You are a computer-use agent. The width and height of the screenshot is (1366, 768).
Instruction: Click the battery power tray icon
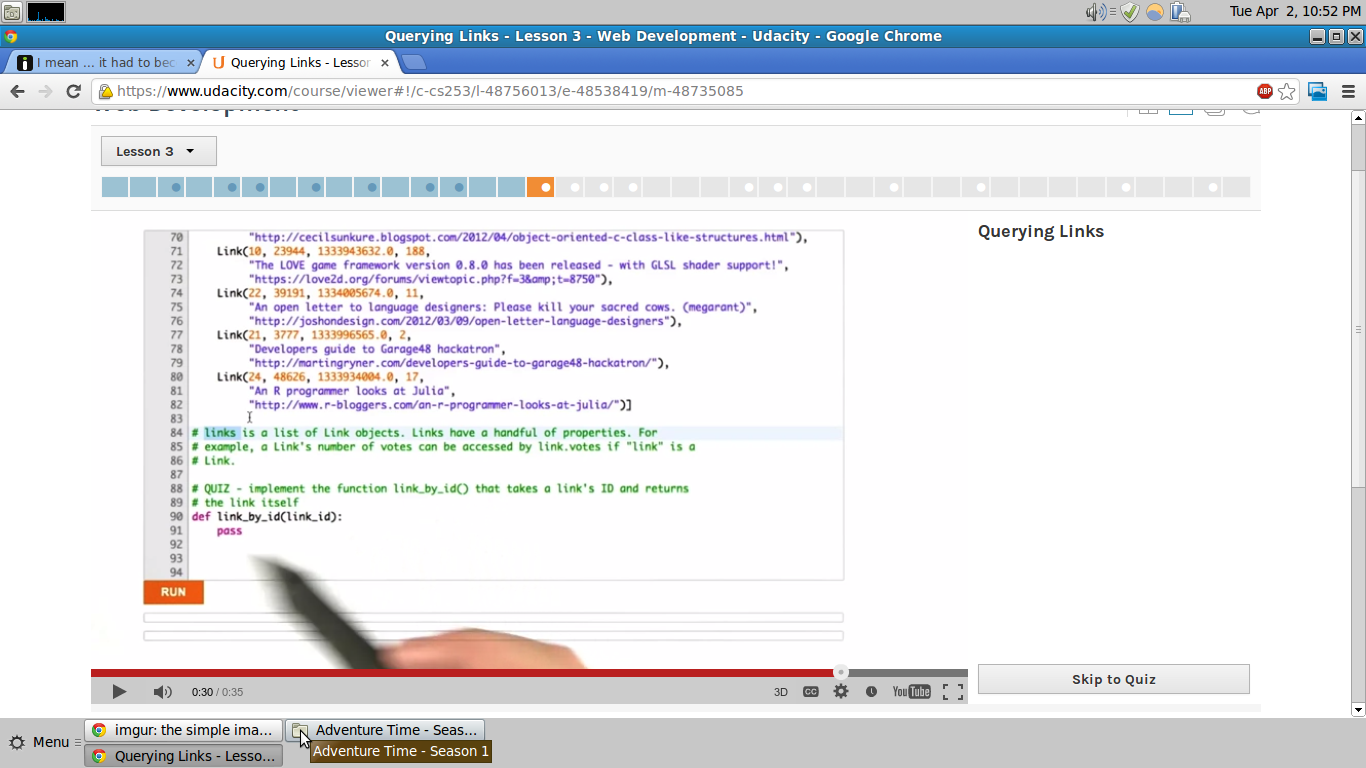point(1181,12)
